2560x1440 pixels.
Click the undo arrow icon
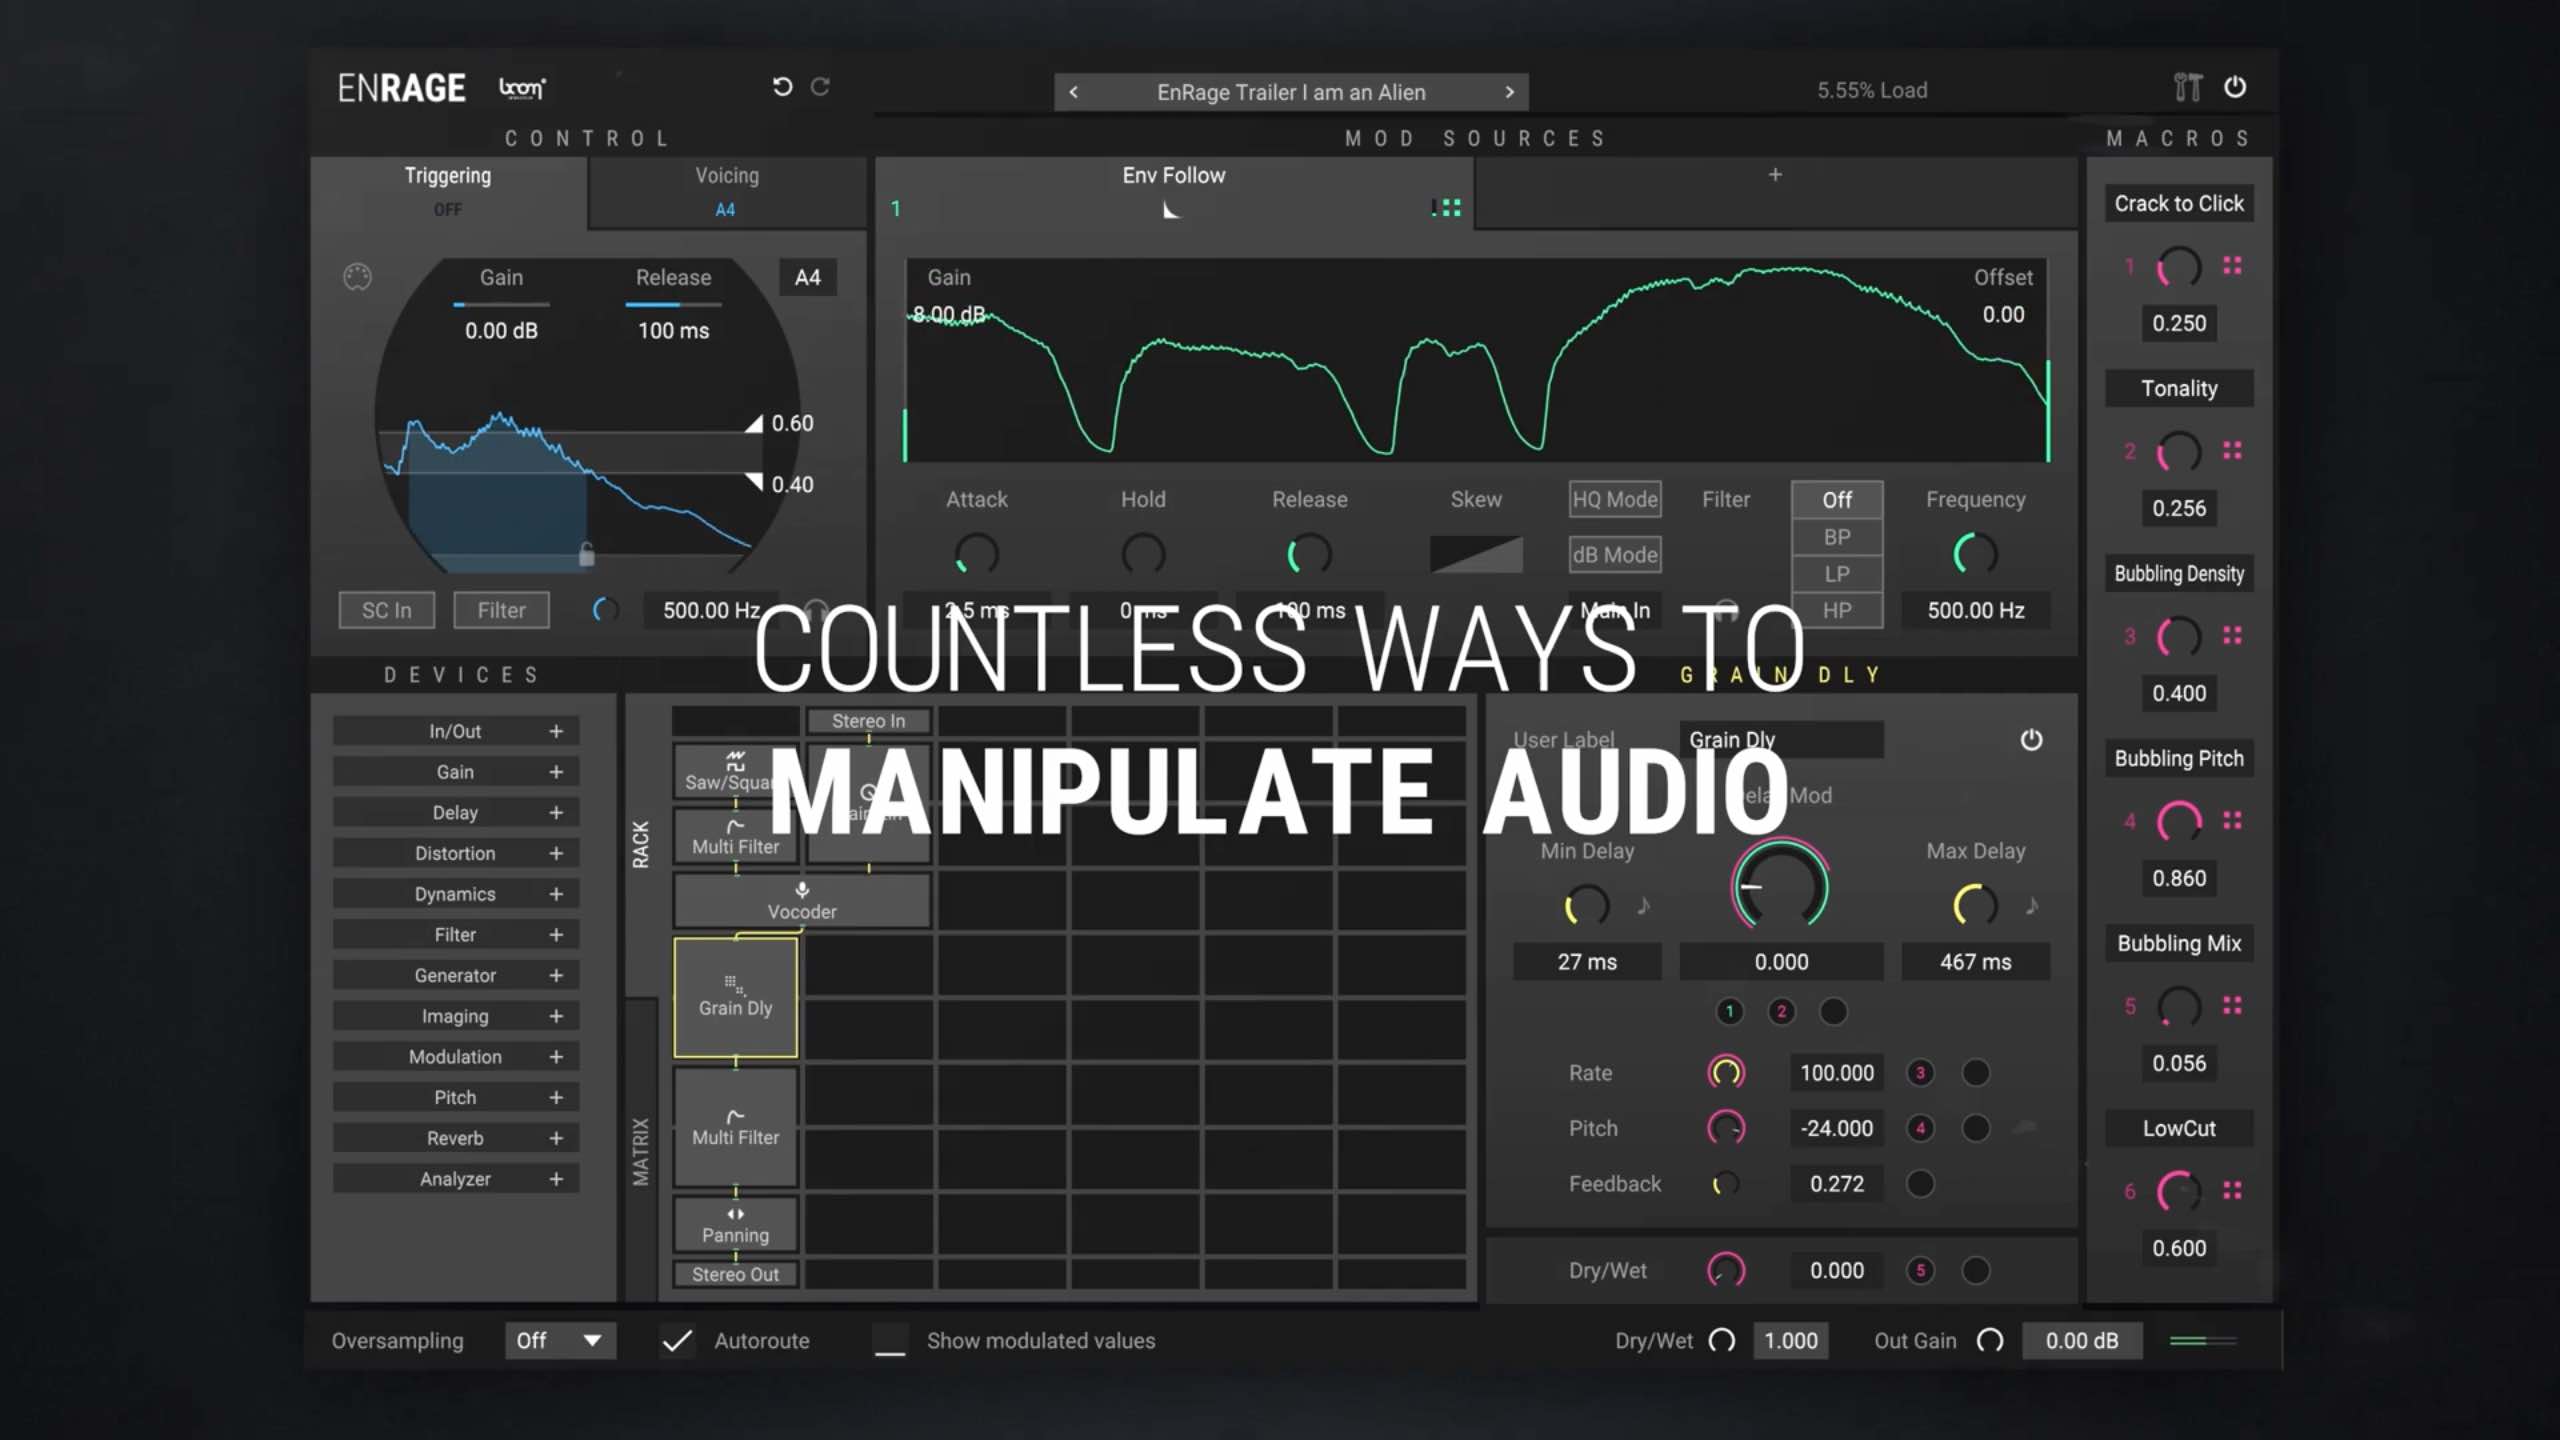tap(782, 87)
